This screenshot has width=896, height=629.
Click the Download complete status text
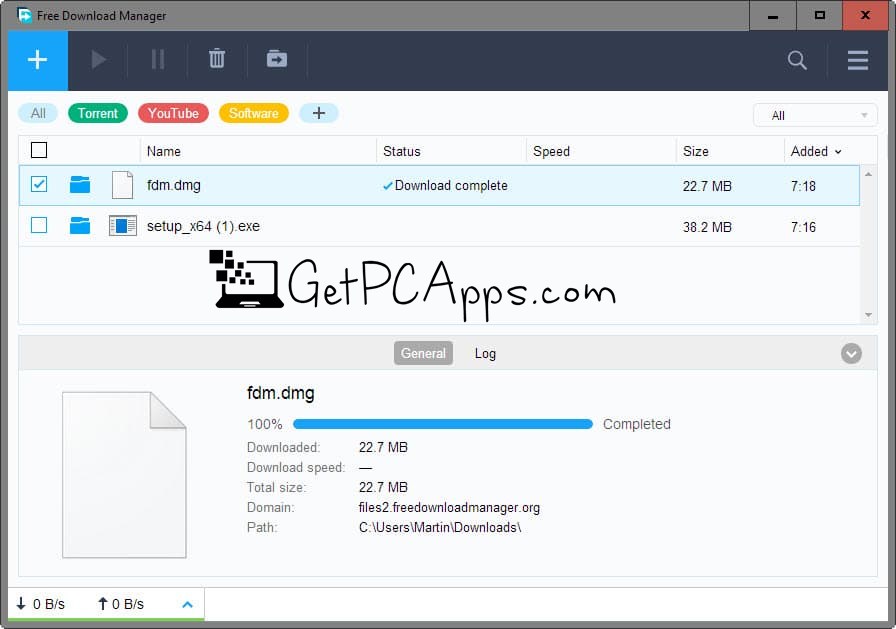(x=451, y=186)
